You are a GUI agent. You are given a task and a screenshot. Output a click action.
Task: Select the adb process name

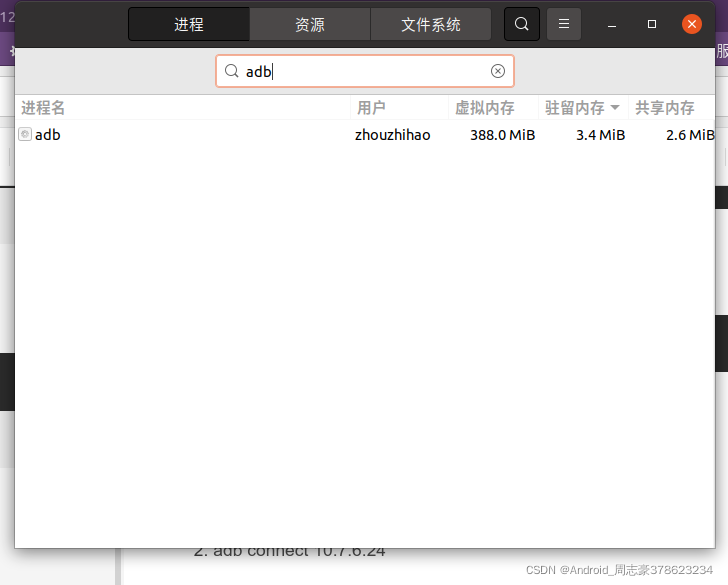48,135
